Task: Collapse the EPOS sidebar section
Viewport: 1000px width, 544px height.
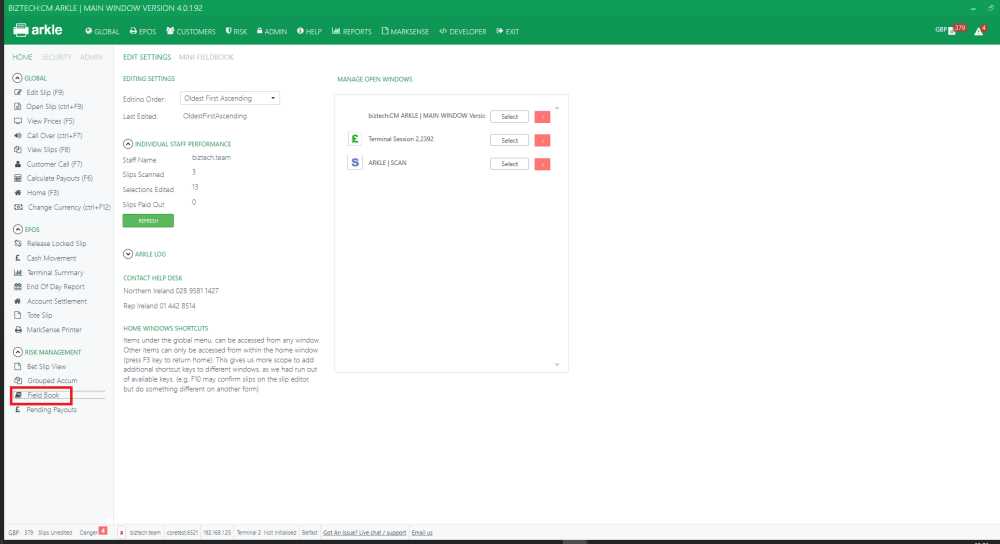Action: click(x=17, y=229)
